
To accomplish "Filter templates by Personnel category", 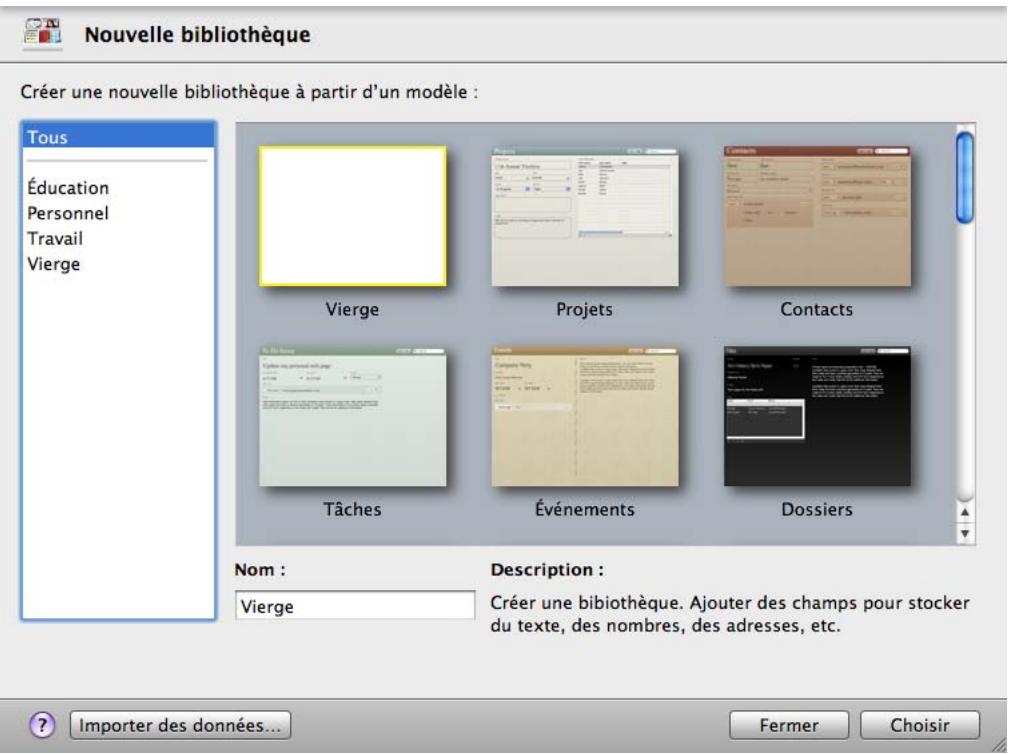I will click(68, 213).
